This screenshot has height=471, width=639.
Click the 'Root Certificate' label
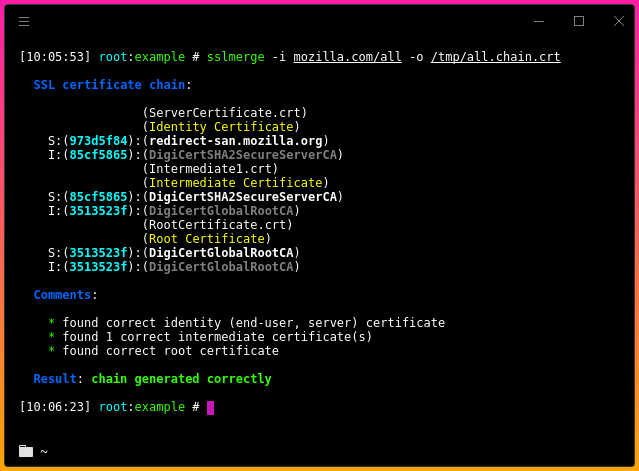coord(207,239)
